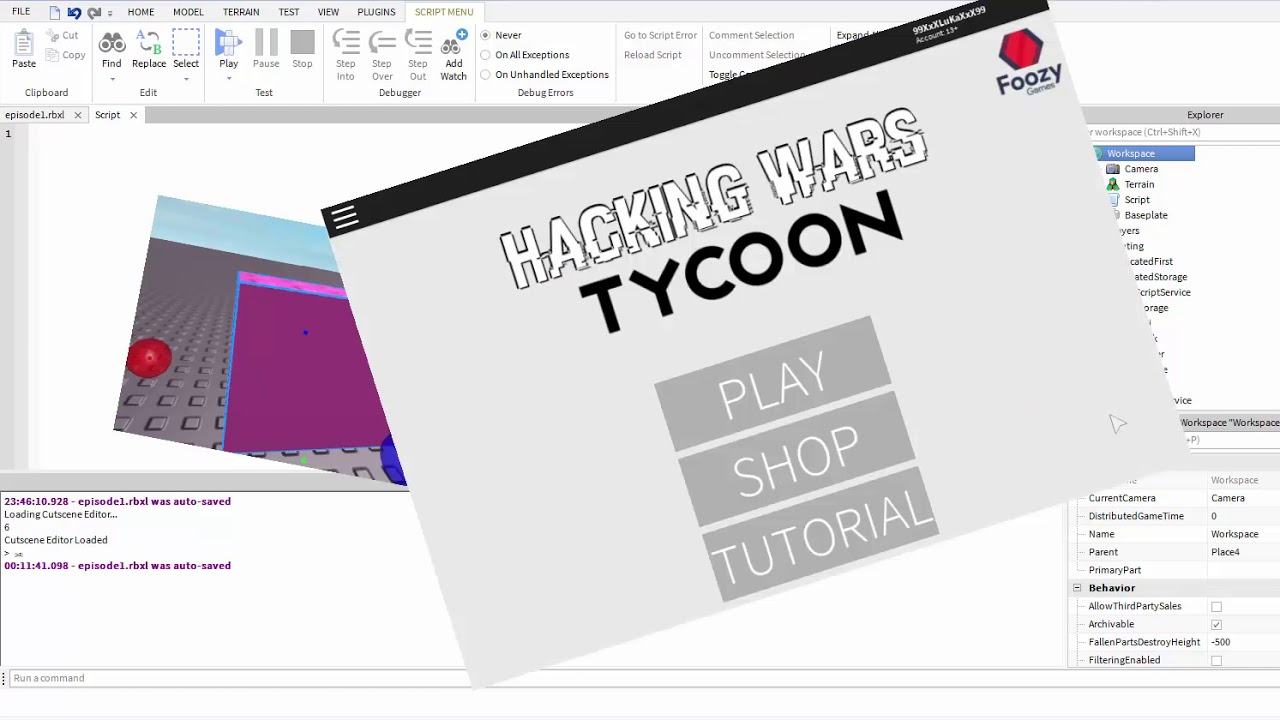The image size is (1280, 720).
Task: Click the SHOP button in the game menu
Action: (796, 461)
